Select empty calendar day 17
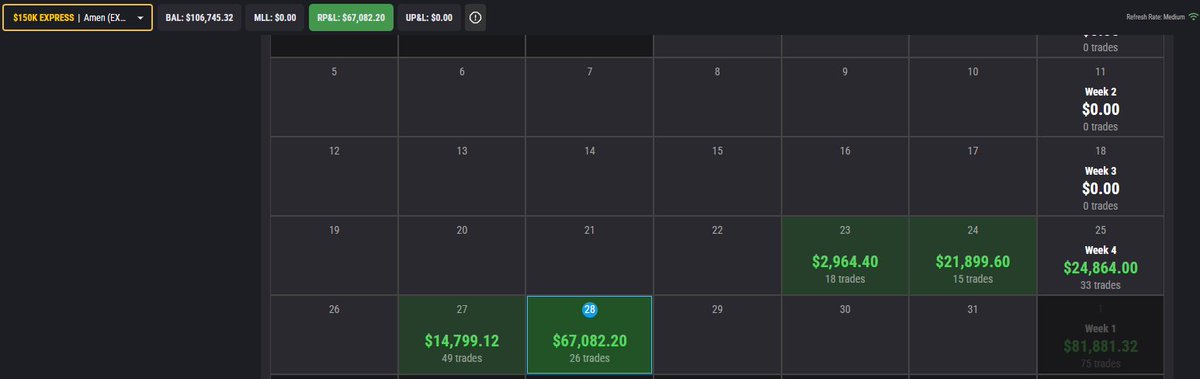This screenshot has height=379, width=1200. pos(973,176)
